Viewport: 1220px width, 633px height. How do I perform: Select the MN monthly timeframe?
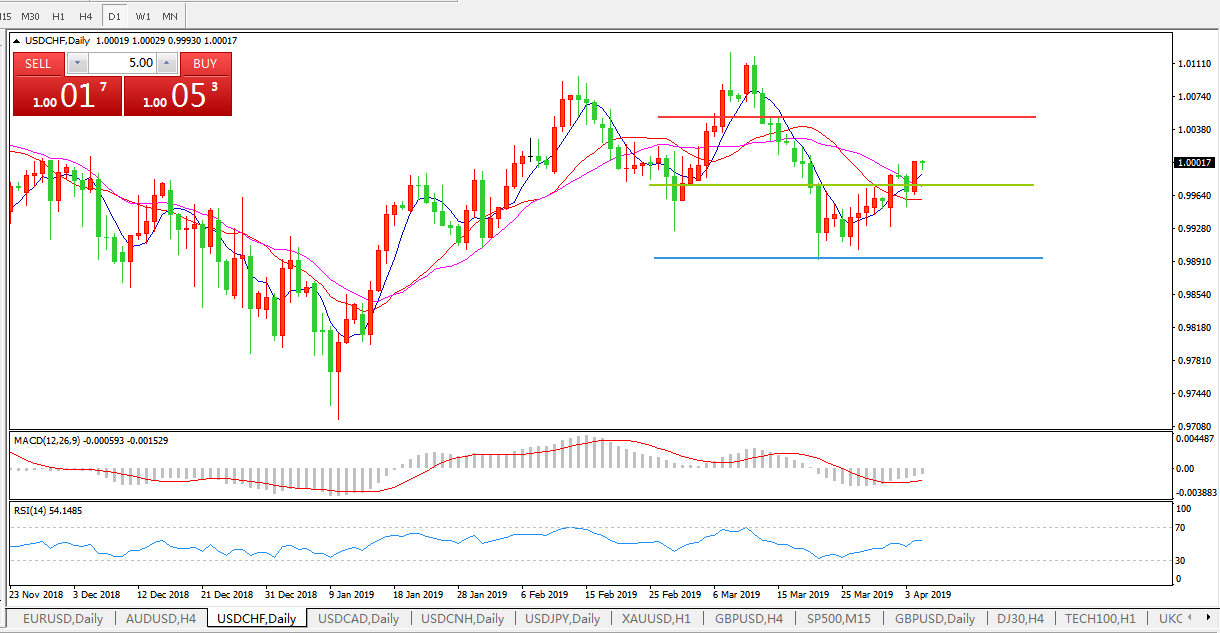pos(171,16)
